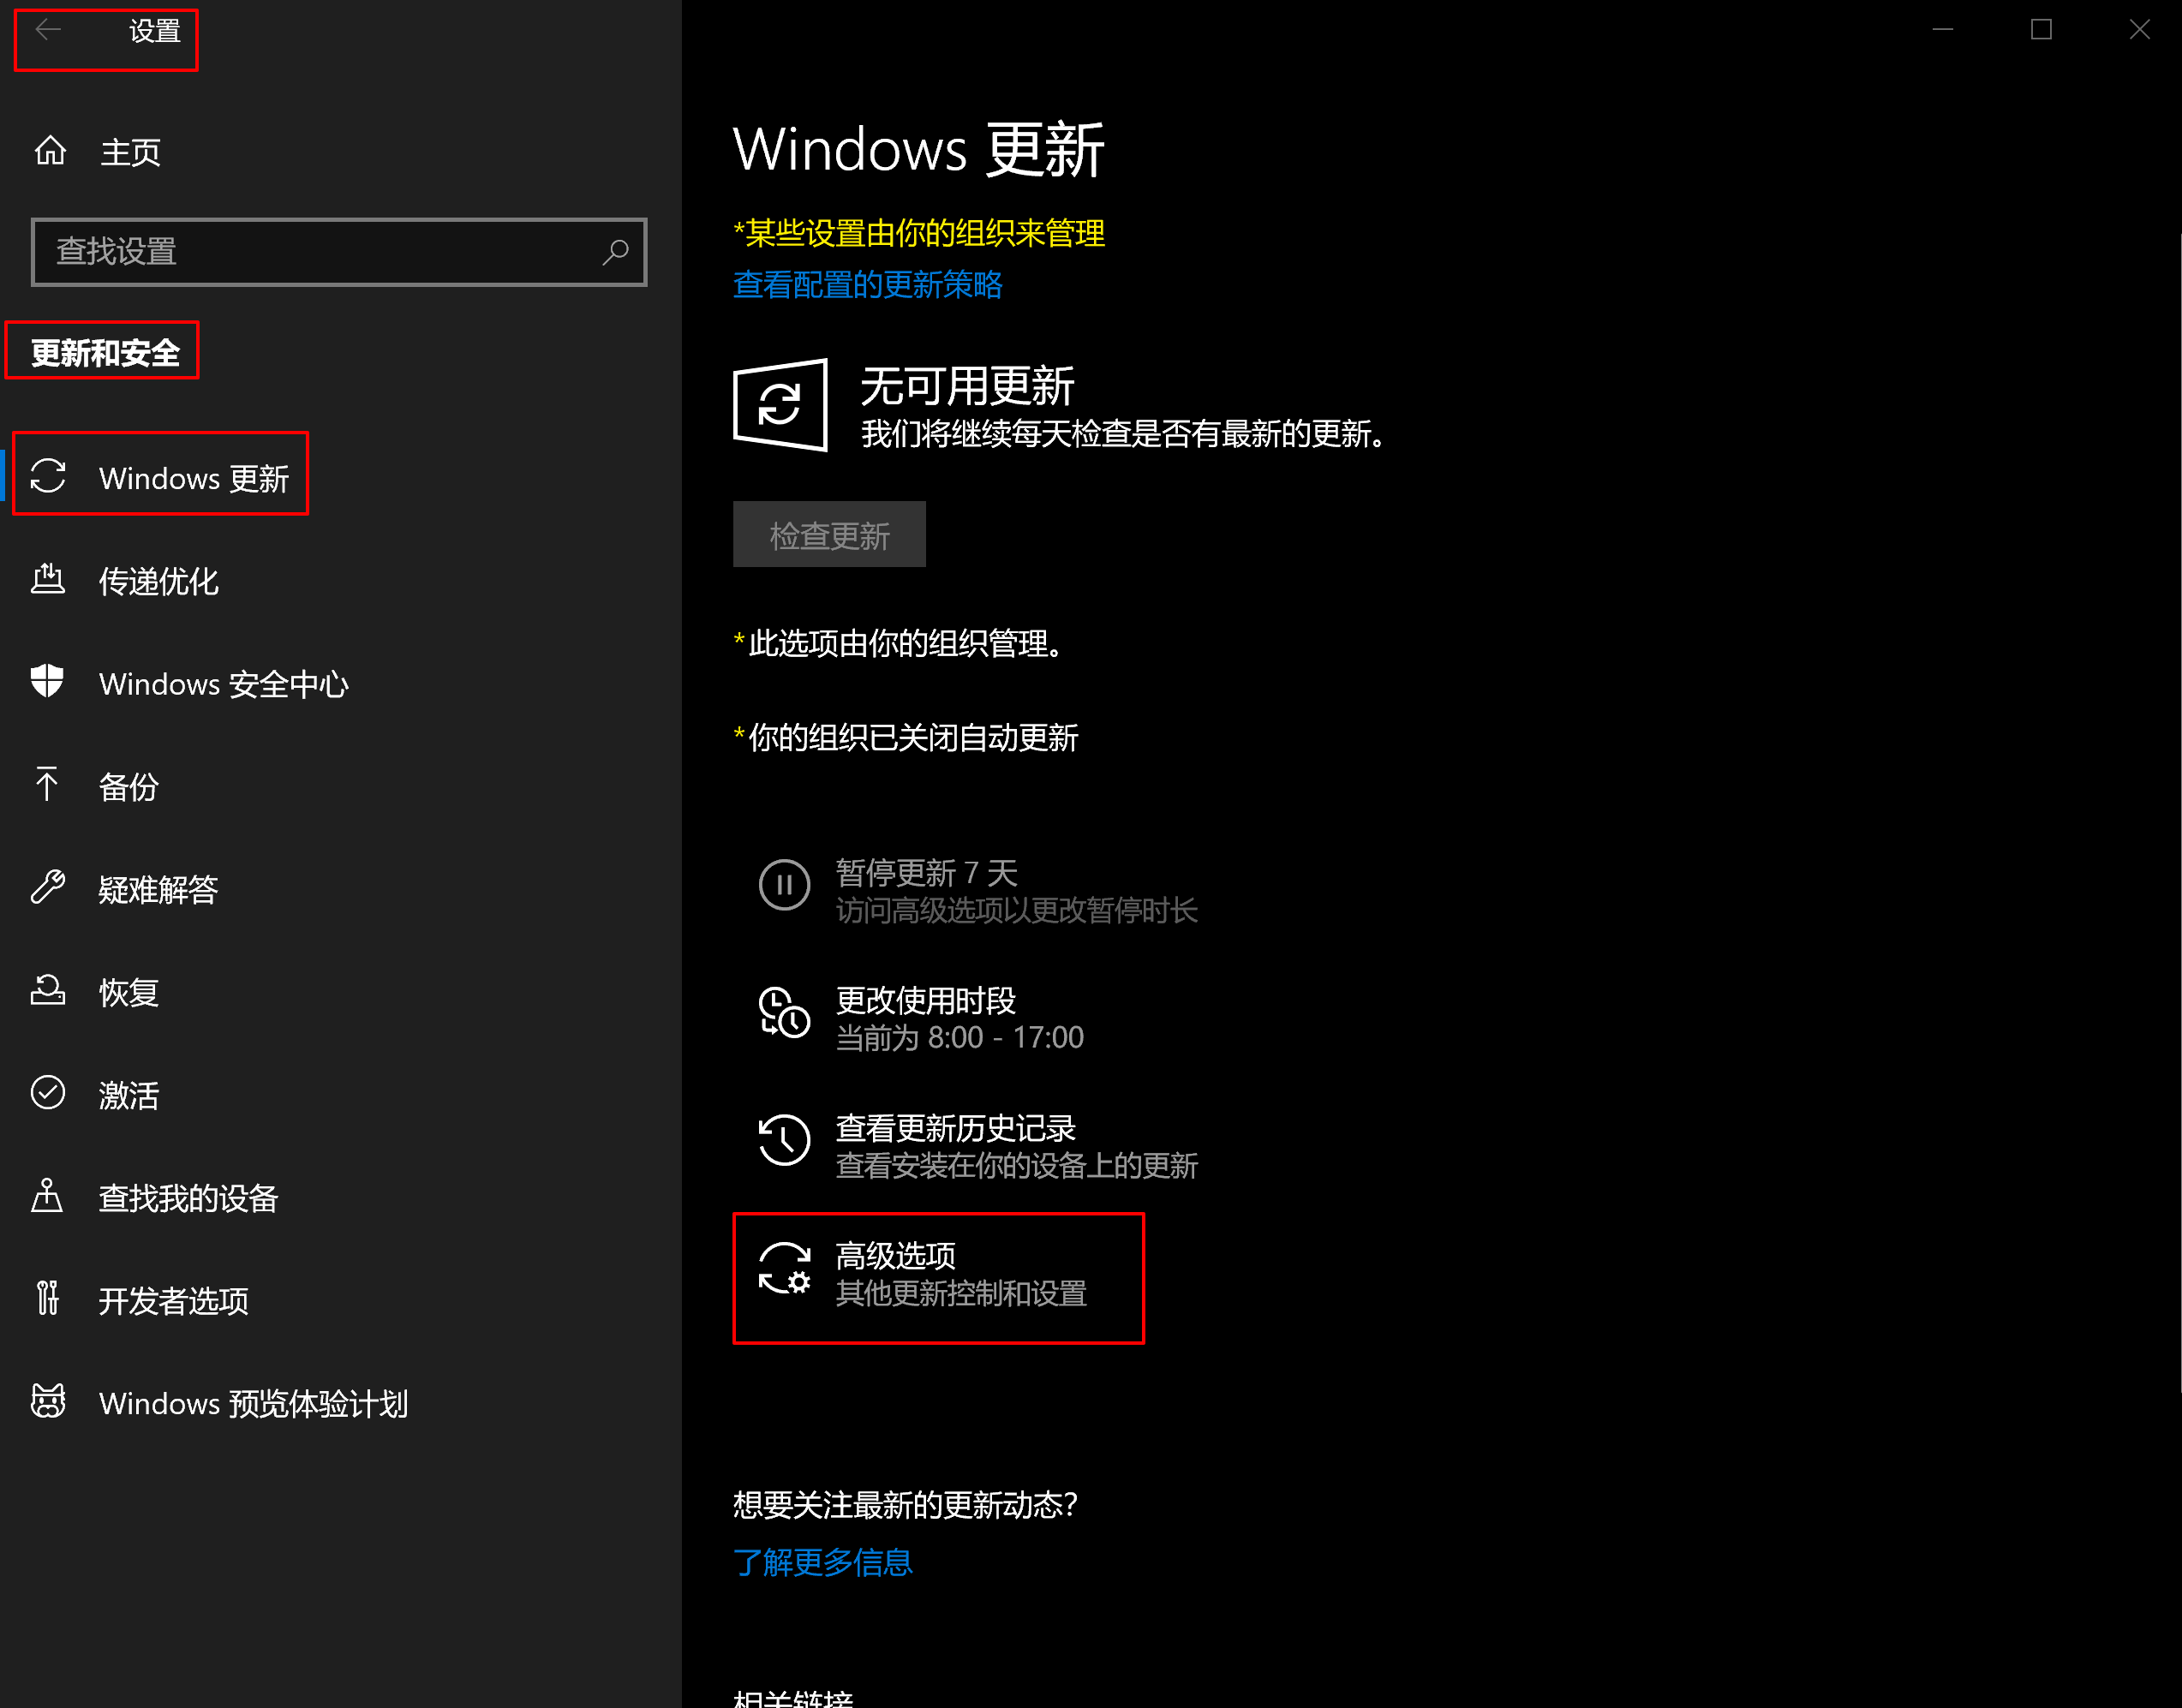Open 查找我的设备 page
The height and width of the screenshot is (1708, 2182).
click(x=340, y=1197)
